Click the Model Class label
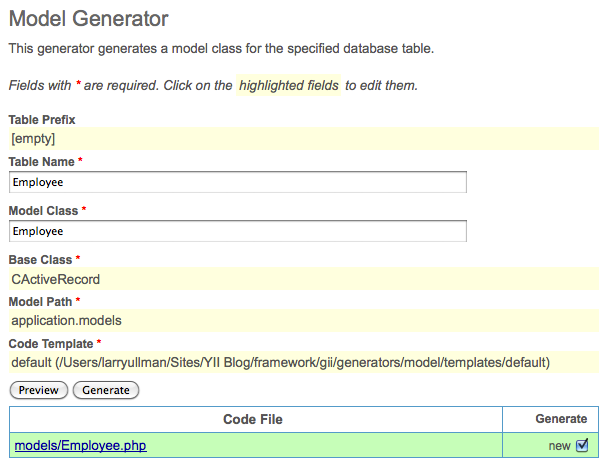The image size is (606, 467). (43, 210)
